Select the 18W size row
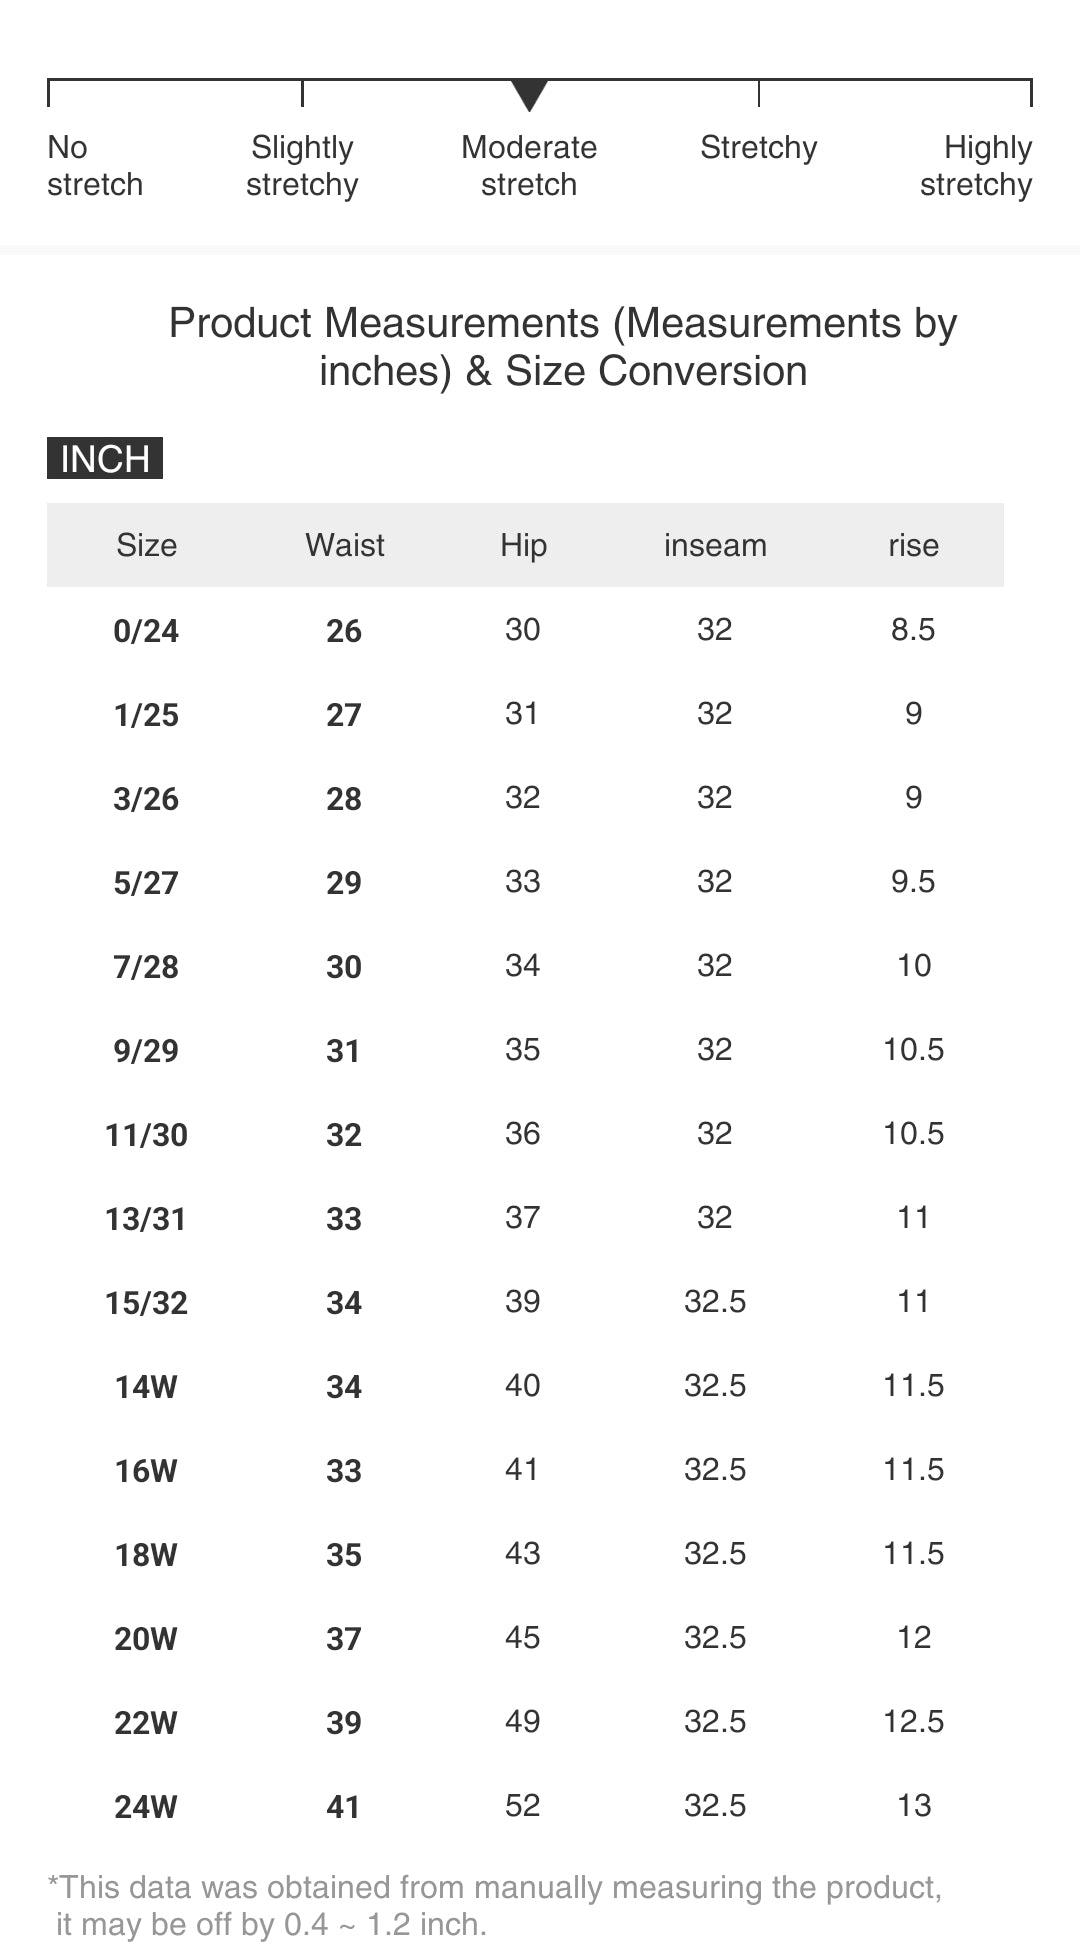 [x=146, y=1555]
